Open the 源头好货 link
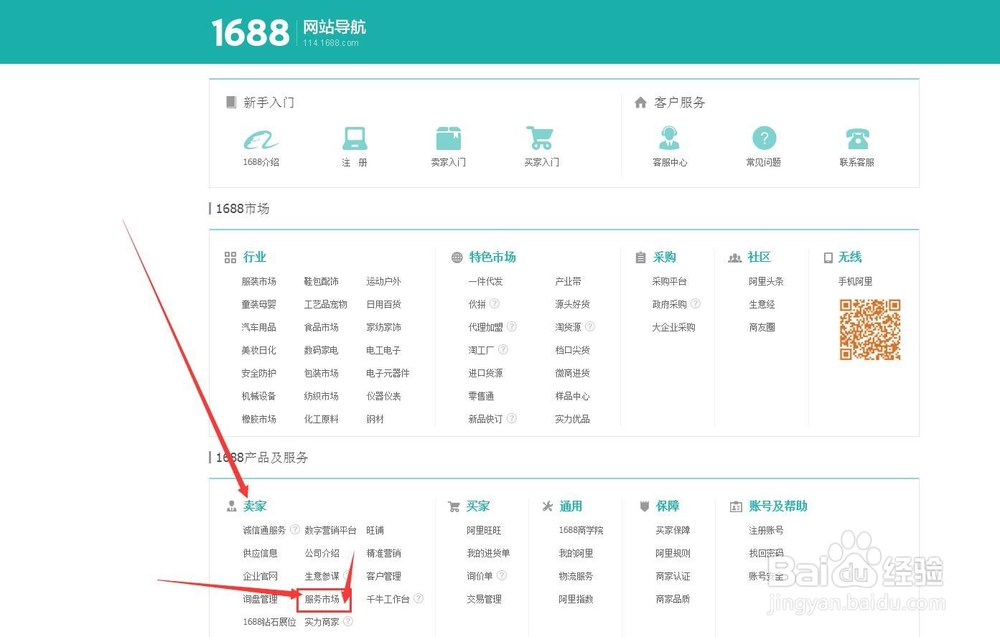Screen dimensions: 1000x637 572,304
